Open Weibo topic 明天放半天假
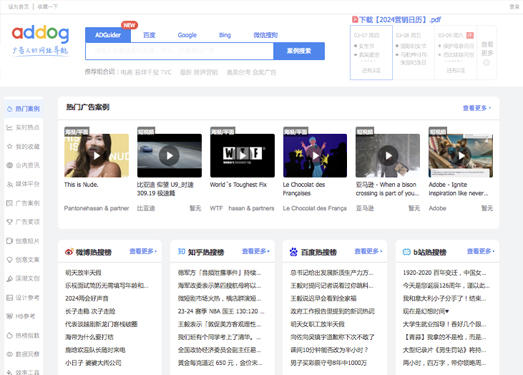This screenshot has height=375, width=523. coord(83,273)
